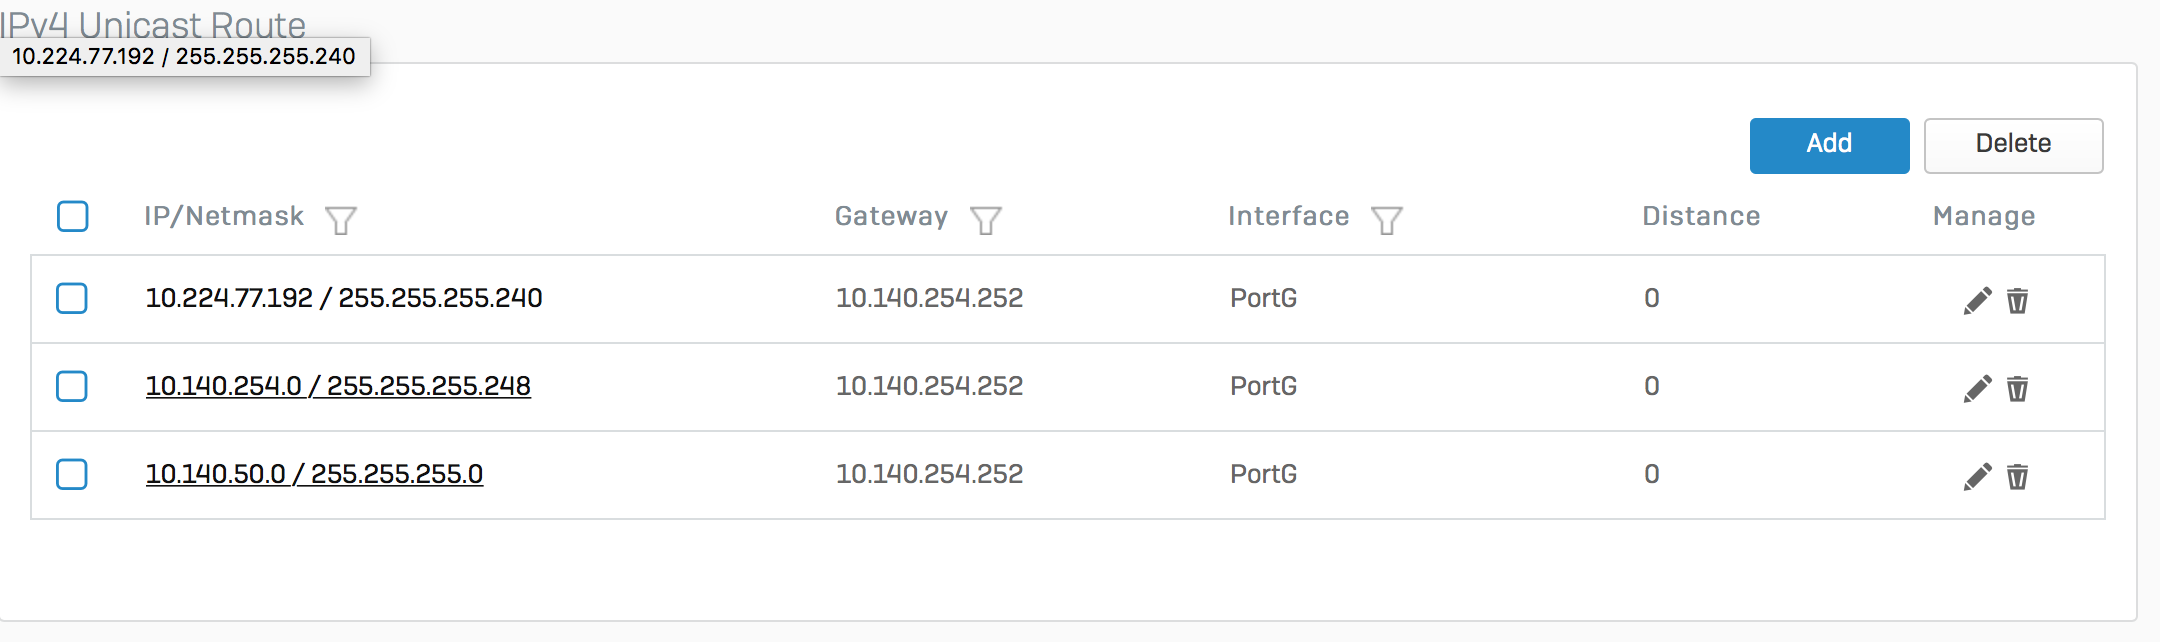
Task: Delete the 10.224.77.192 route using trash icon
Action: tap(2018, 300)
